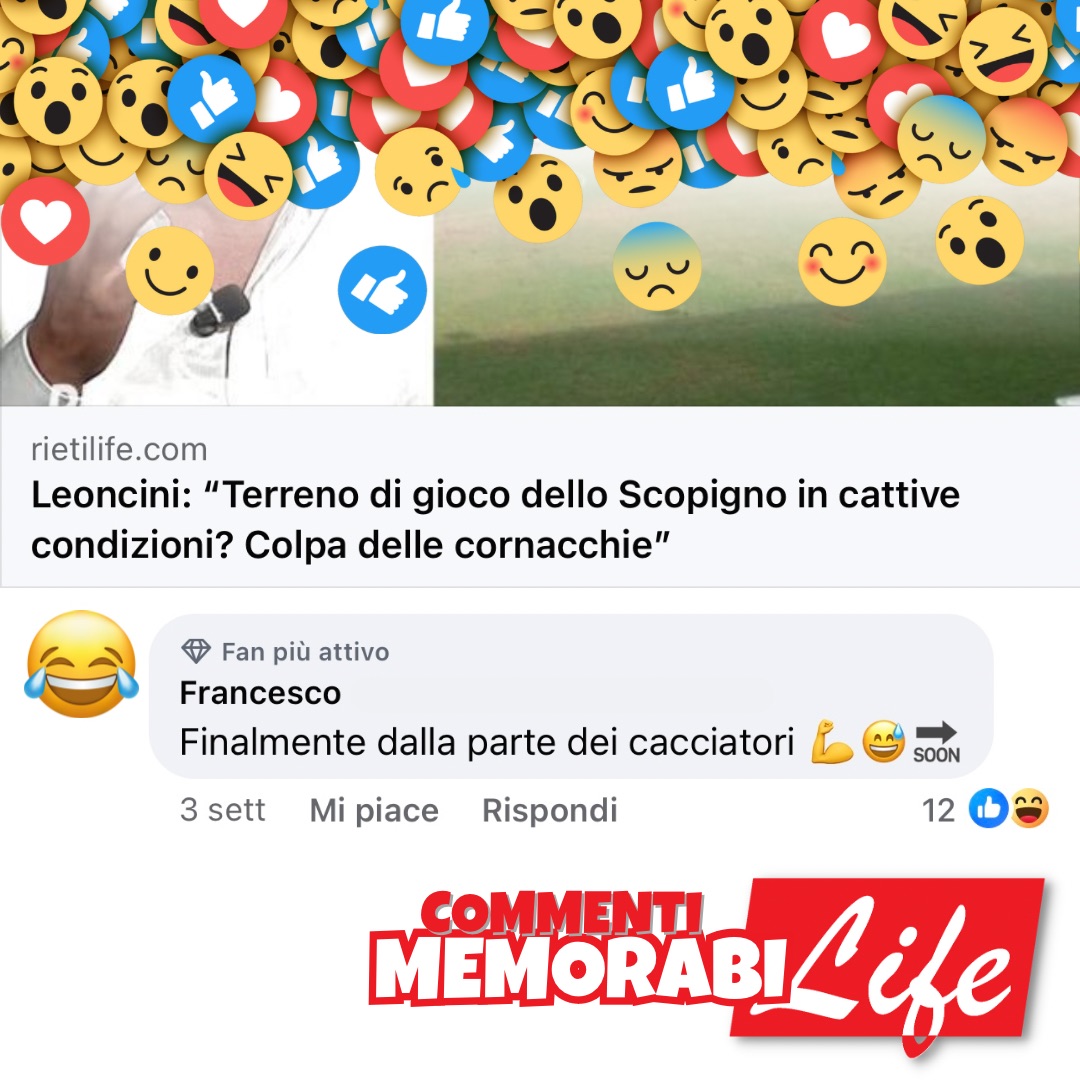
Task: Click the blue like reaction next to 12
Action: 988,808
